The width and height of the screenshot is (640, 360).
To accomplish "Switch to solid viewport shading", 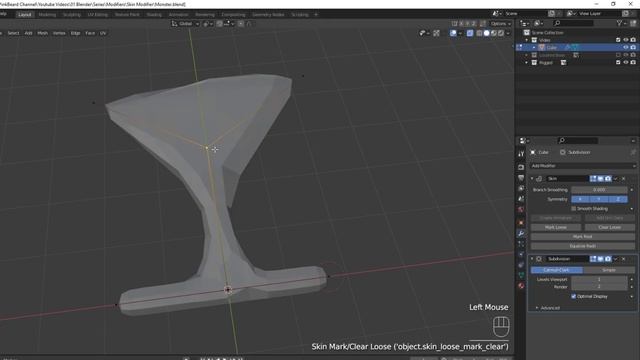I will point(487,33).
